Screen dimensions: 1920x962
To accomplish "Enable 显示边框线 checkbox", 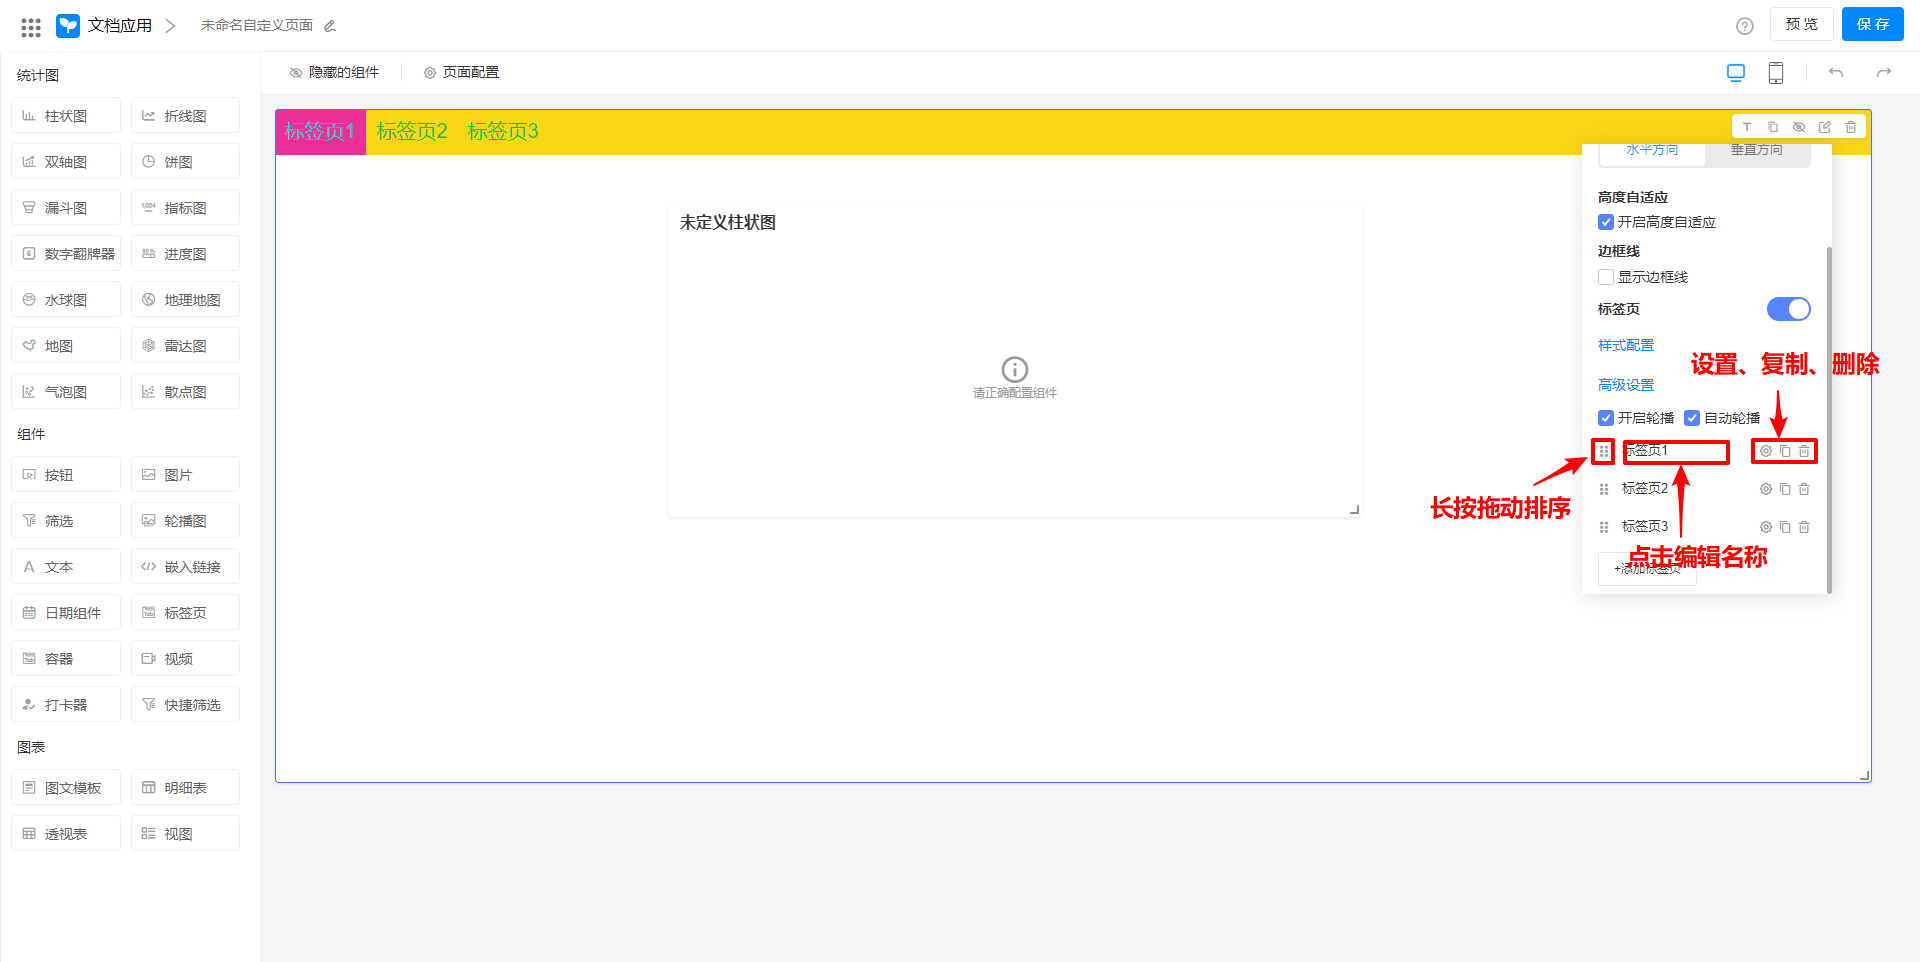I will tap(1606, 277).
